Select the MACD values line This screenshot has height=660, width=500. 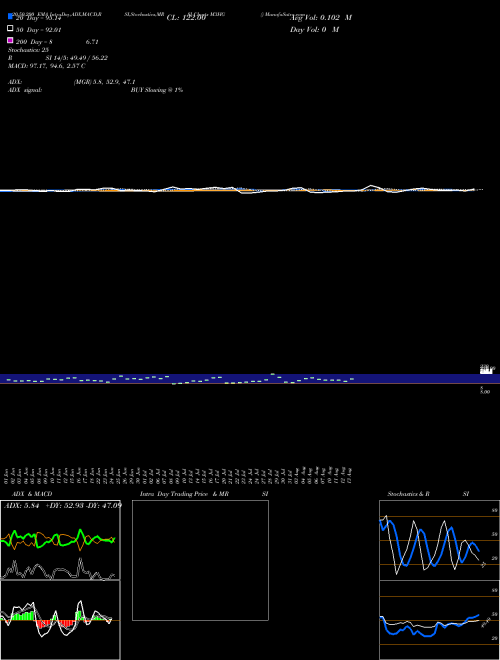point(47,66)
